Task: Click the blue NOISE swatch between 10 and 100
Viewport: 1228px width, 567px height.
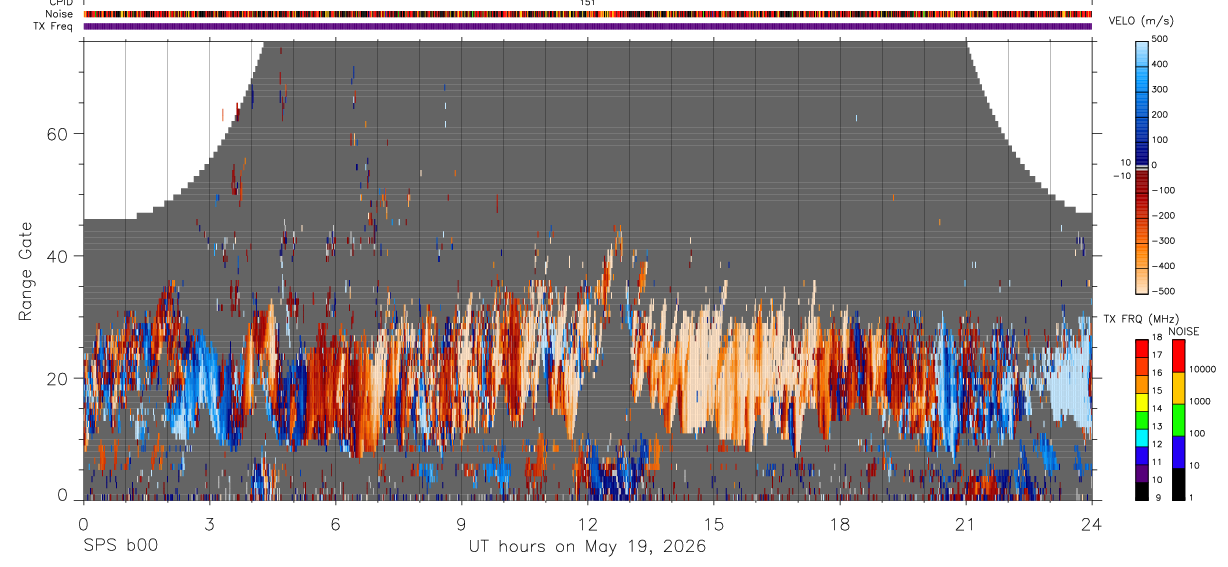Action: coord(1179,452)
